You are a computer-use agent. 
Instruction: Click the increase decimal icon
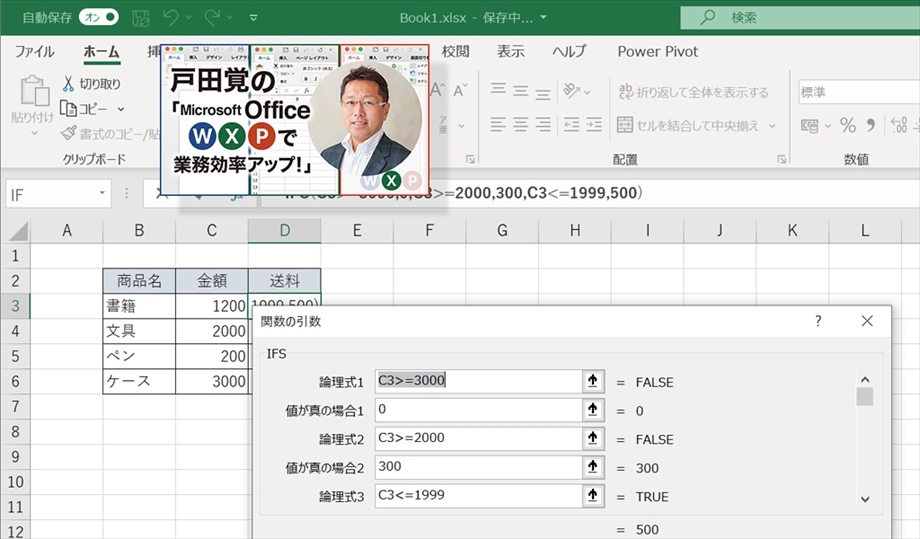click(x=898, y=125)
